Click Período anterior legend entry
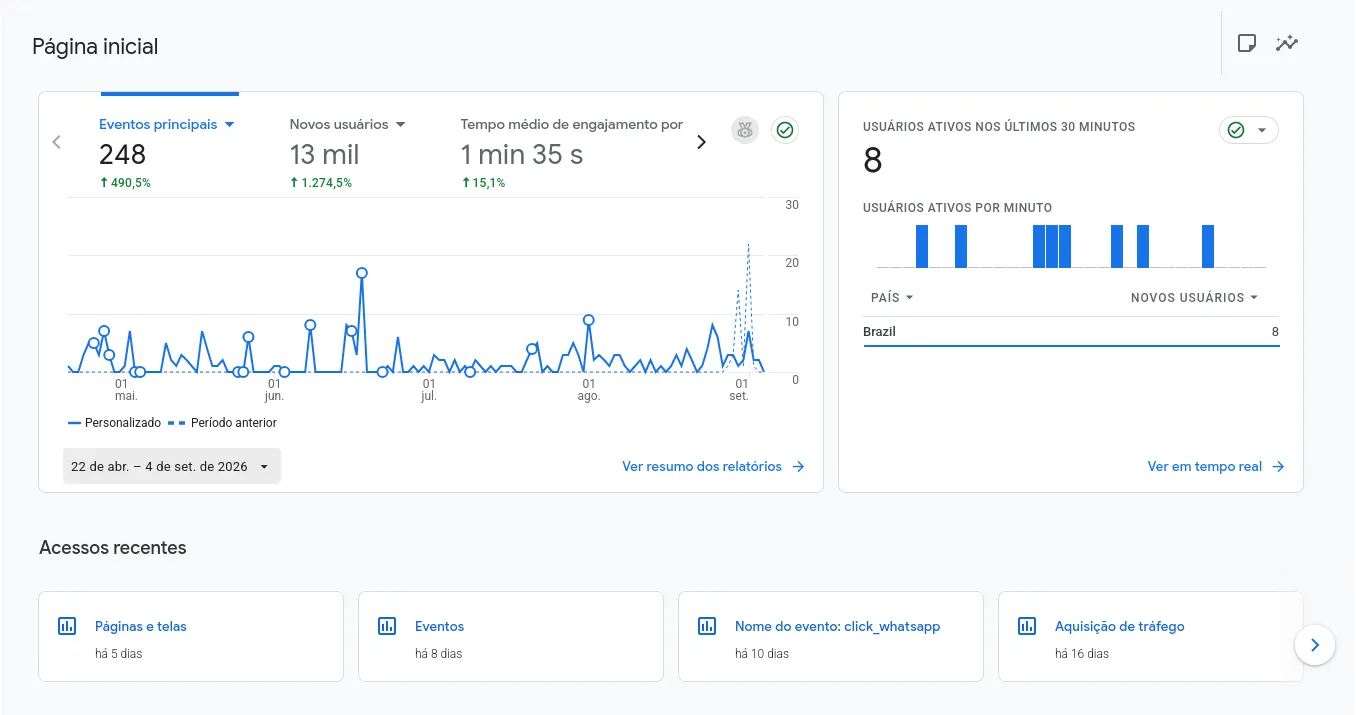Screen dimensions: 1356x715 (x=222, y=423)
